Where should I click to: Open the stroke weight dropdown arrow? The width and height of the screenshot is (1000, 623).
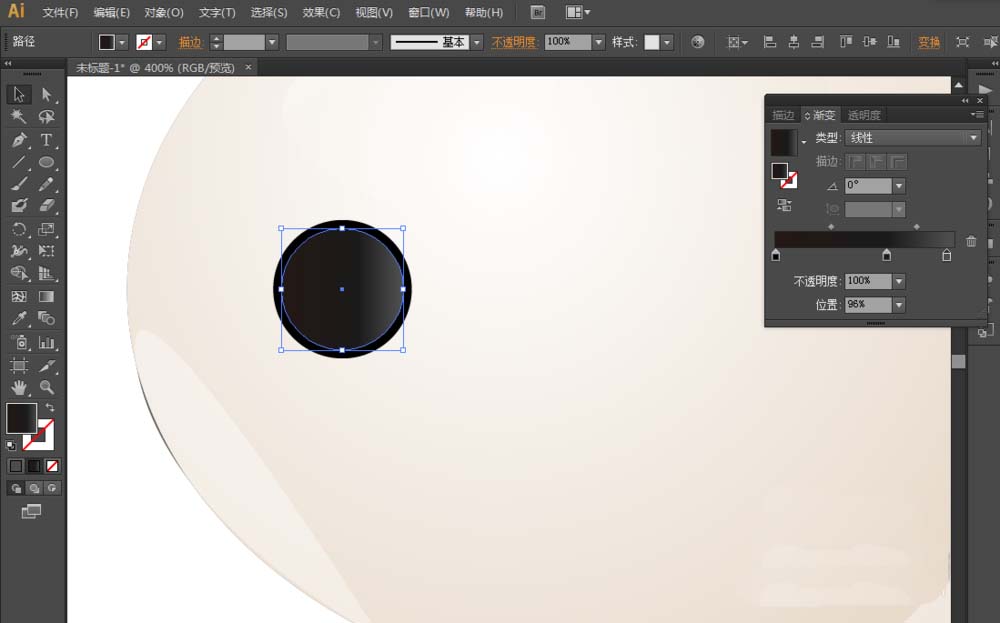click(272, 42)
